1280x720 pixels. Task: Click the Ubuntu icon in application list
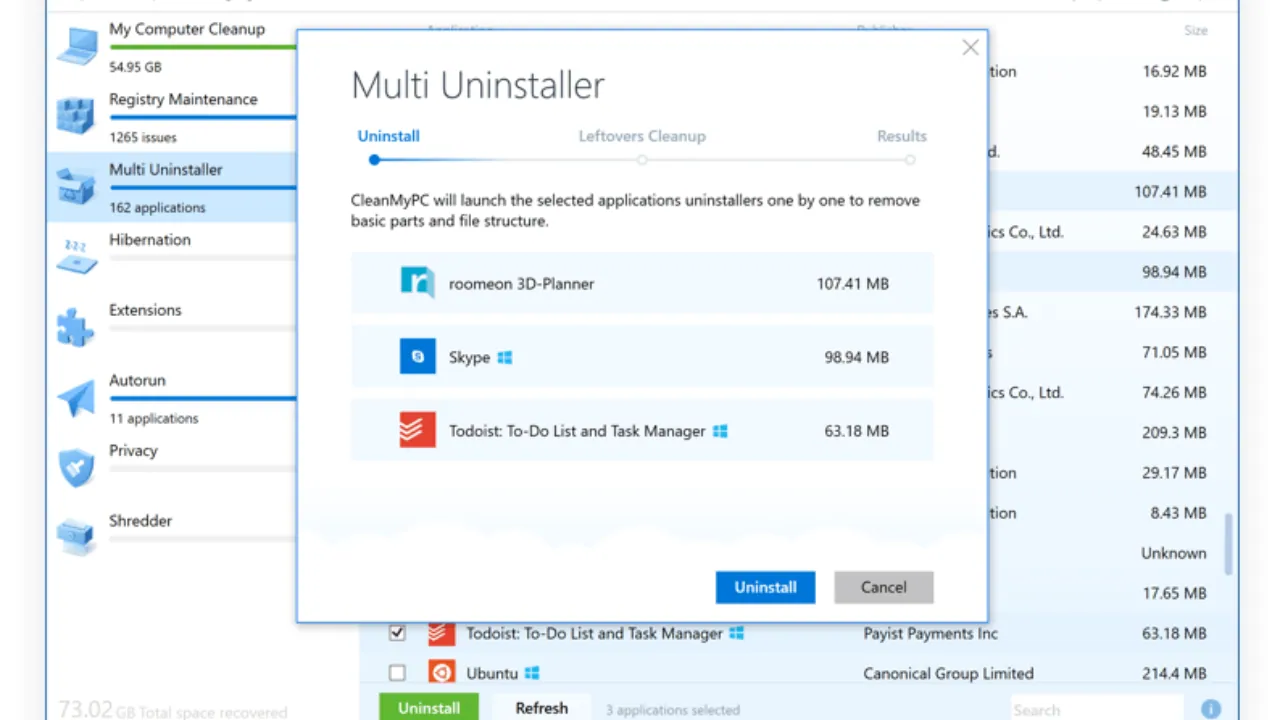[442, 673]
